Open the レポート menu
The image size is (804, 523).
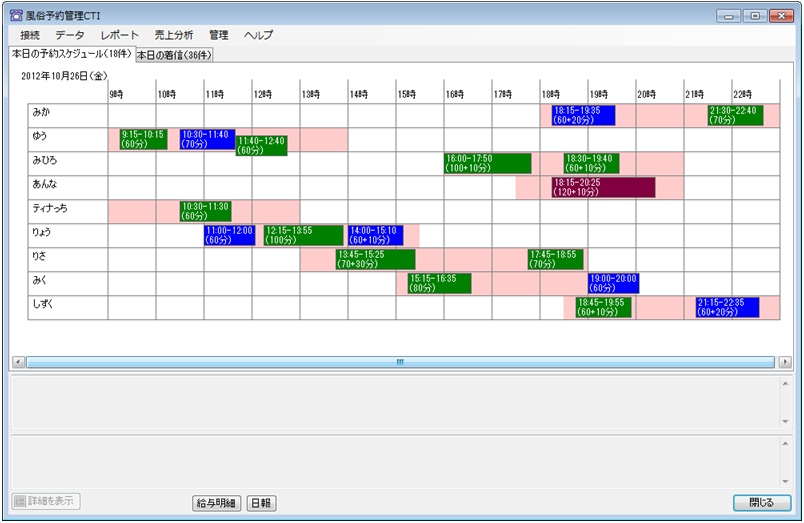[120, 35]
